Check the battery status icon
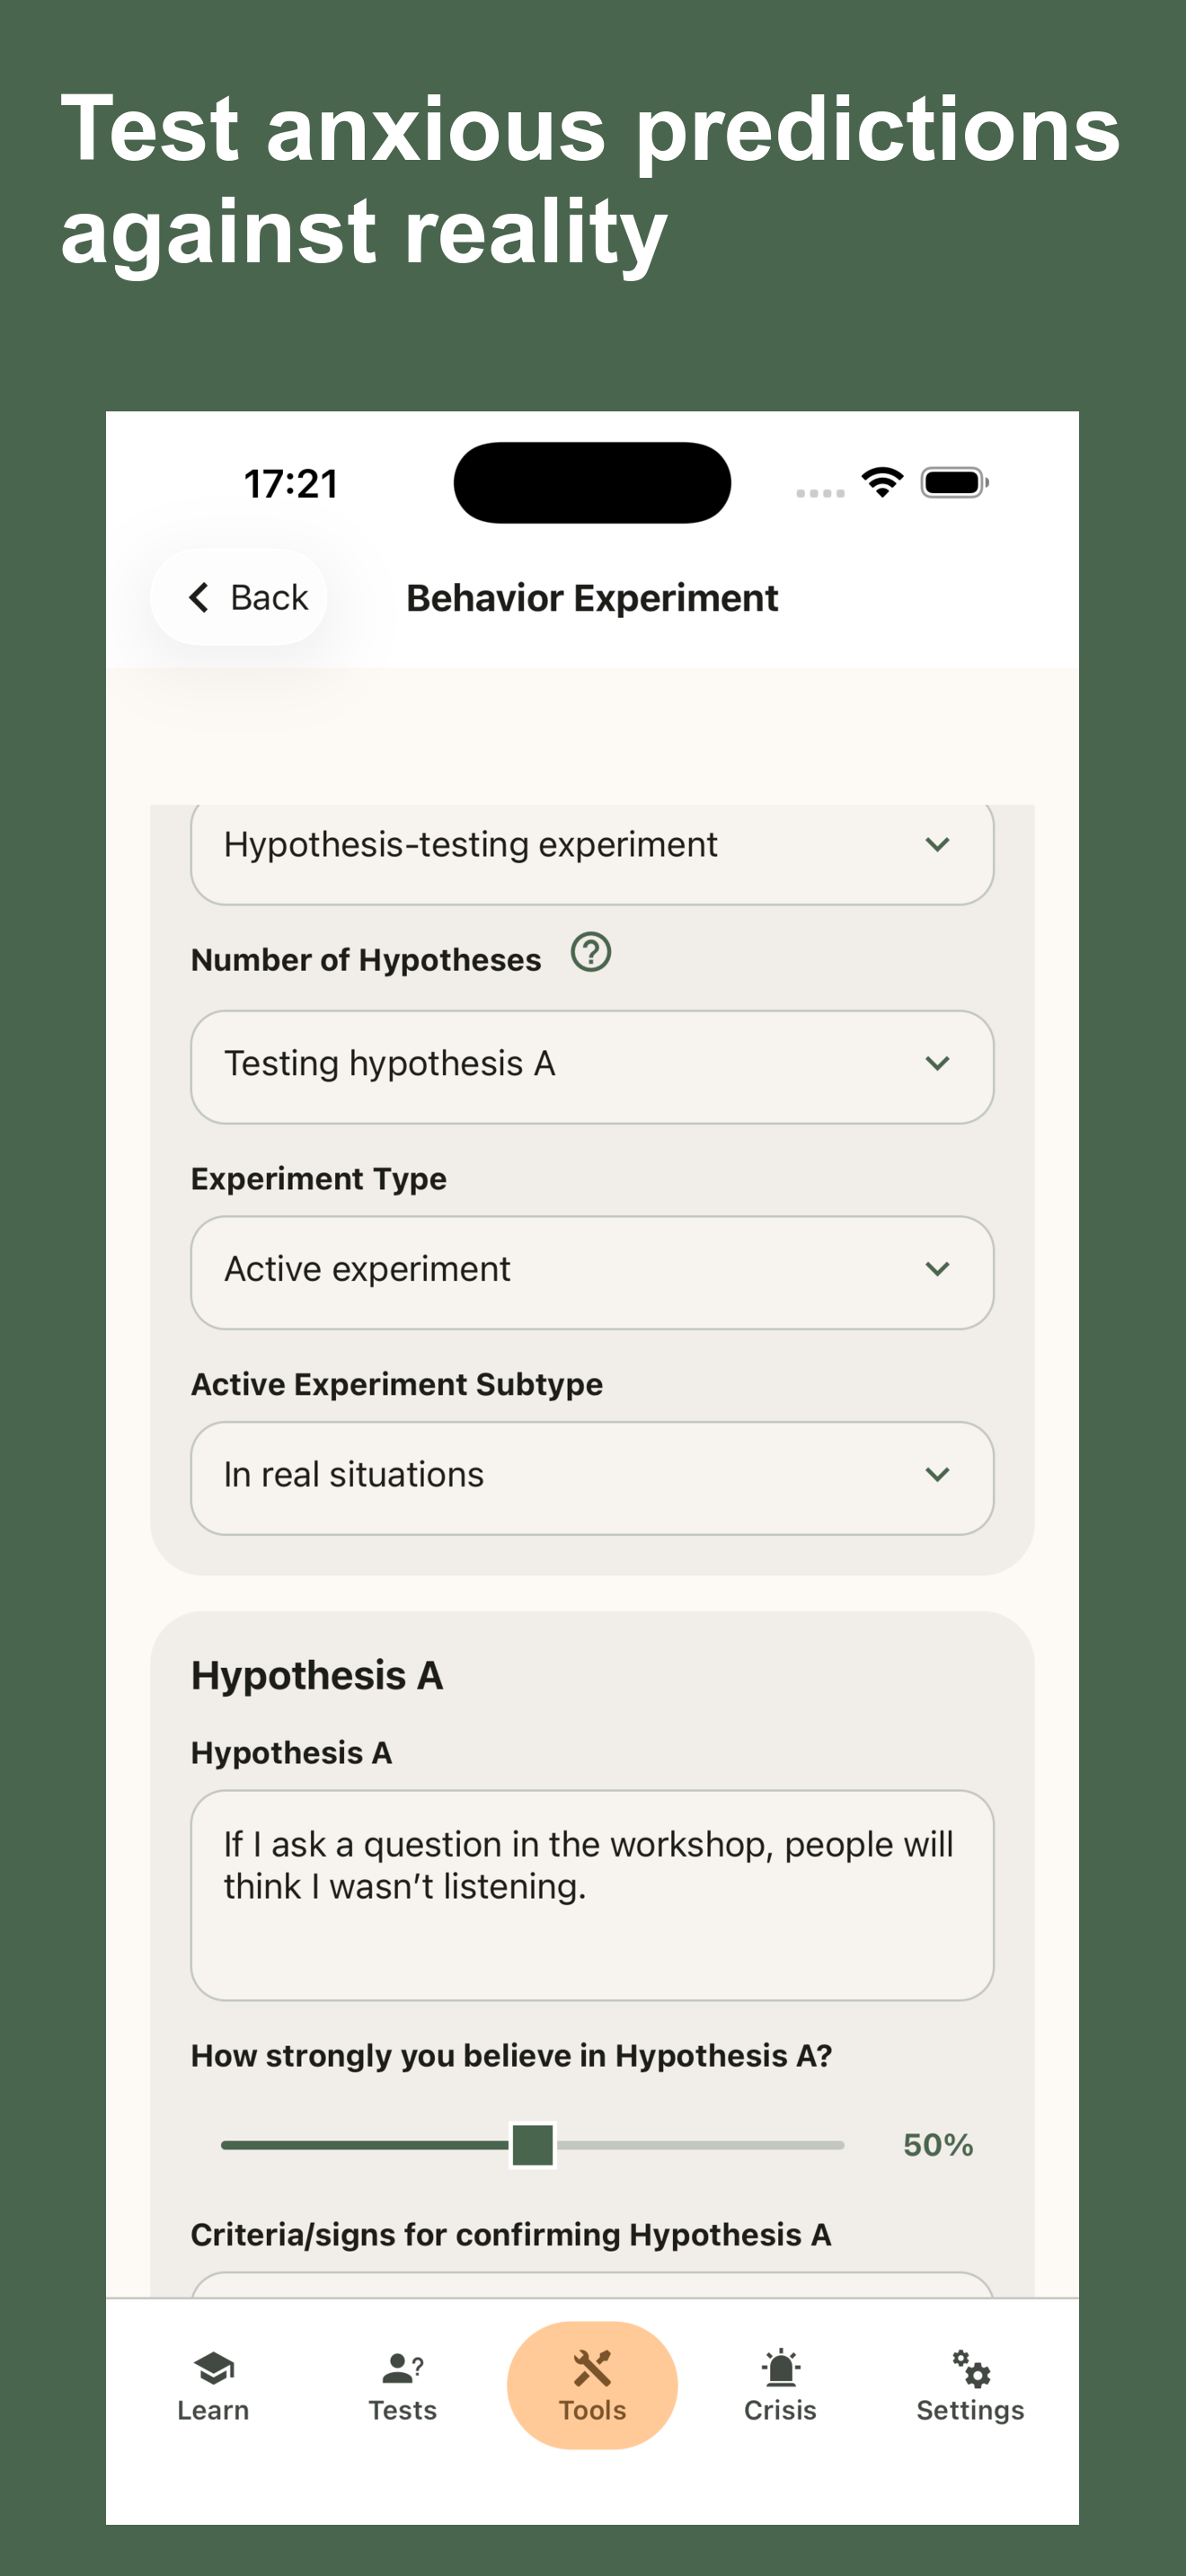Screen dimensions: 1186x2576 pyautogui.click(x=955, y=483)
